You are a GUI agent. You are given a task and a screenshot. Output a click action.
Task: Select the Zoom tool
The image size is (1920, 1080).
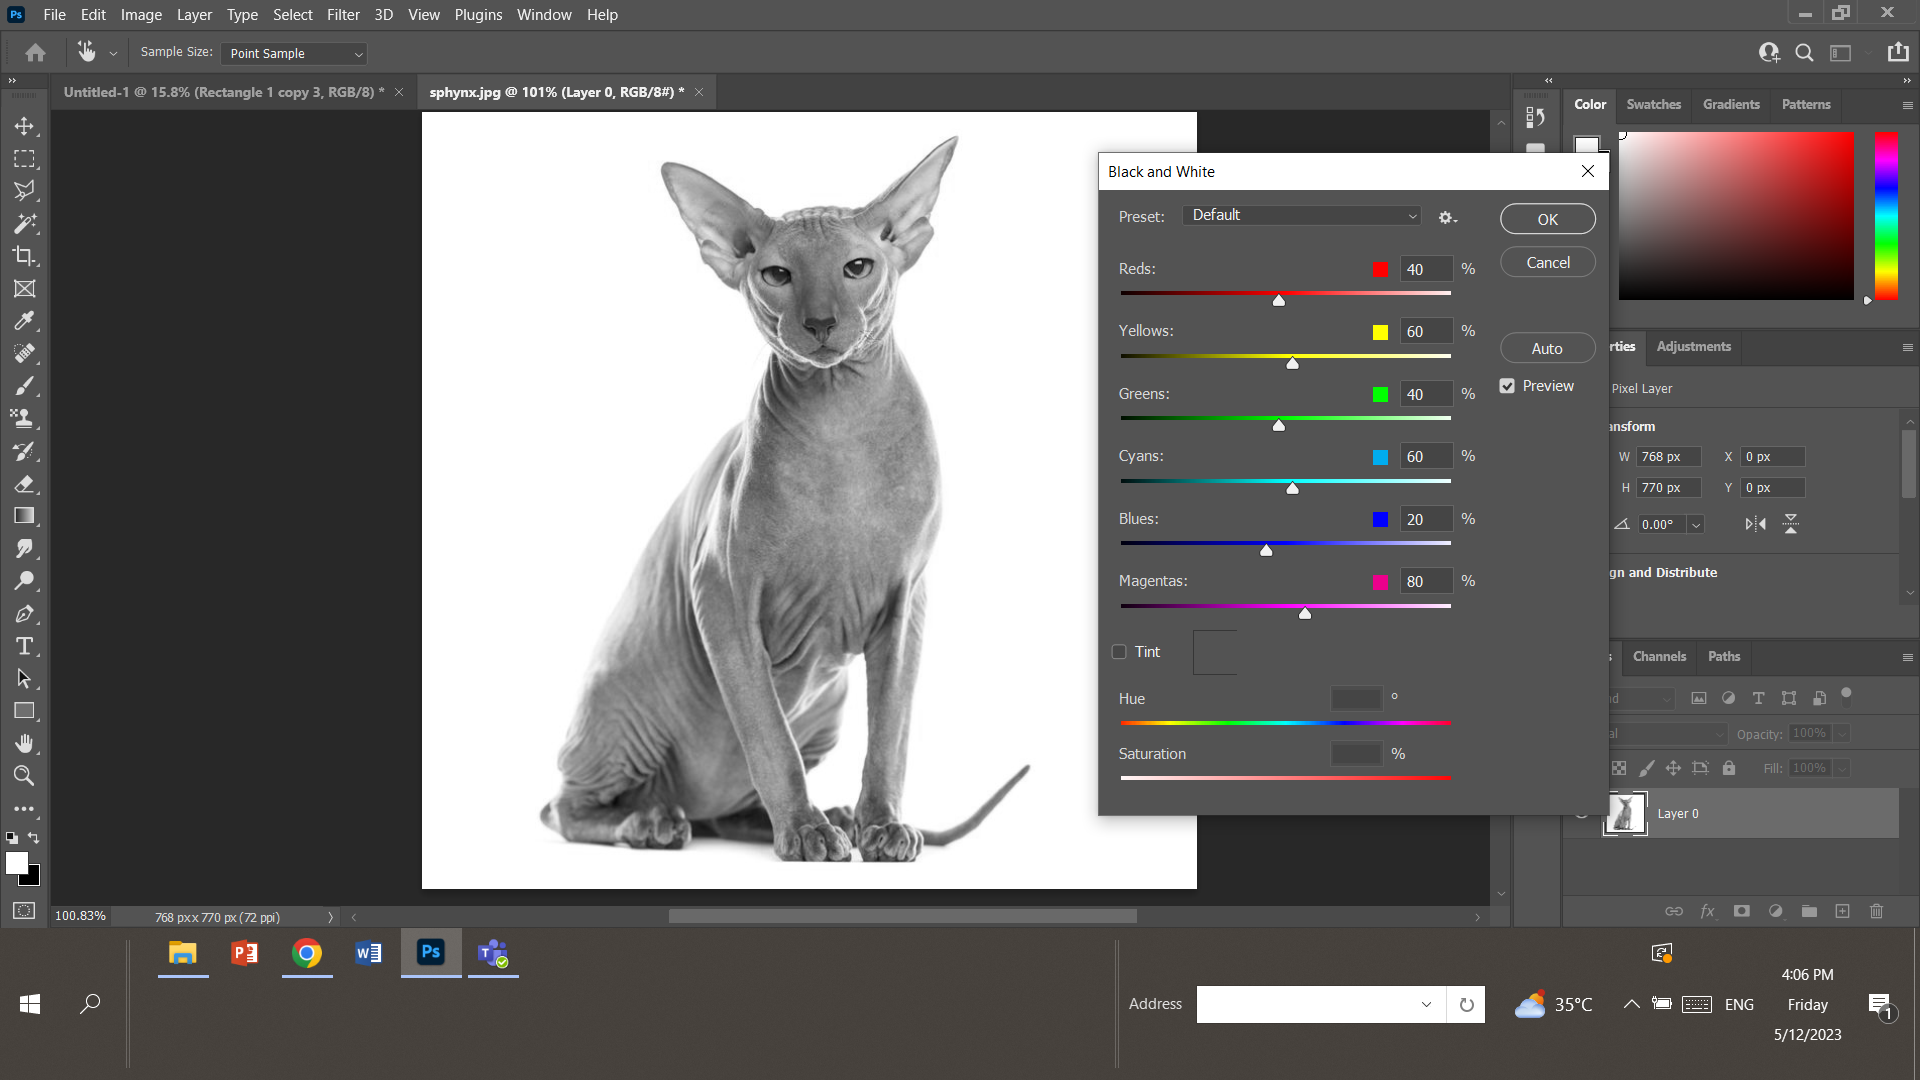coord(24,776)
